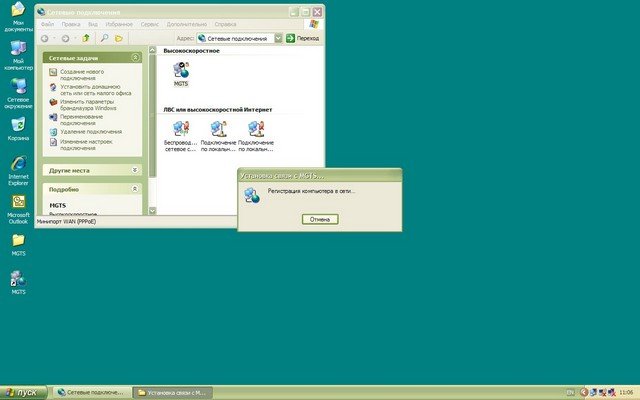The width and height of the screenshot is (640, 400).
Task: Collapse the Подробно panel
Action: point(135,189)
